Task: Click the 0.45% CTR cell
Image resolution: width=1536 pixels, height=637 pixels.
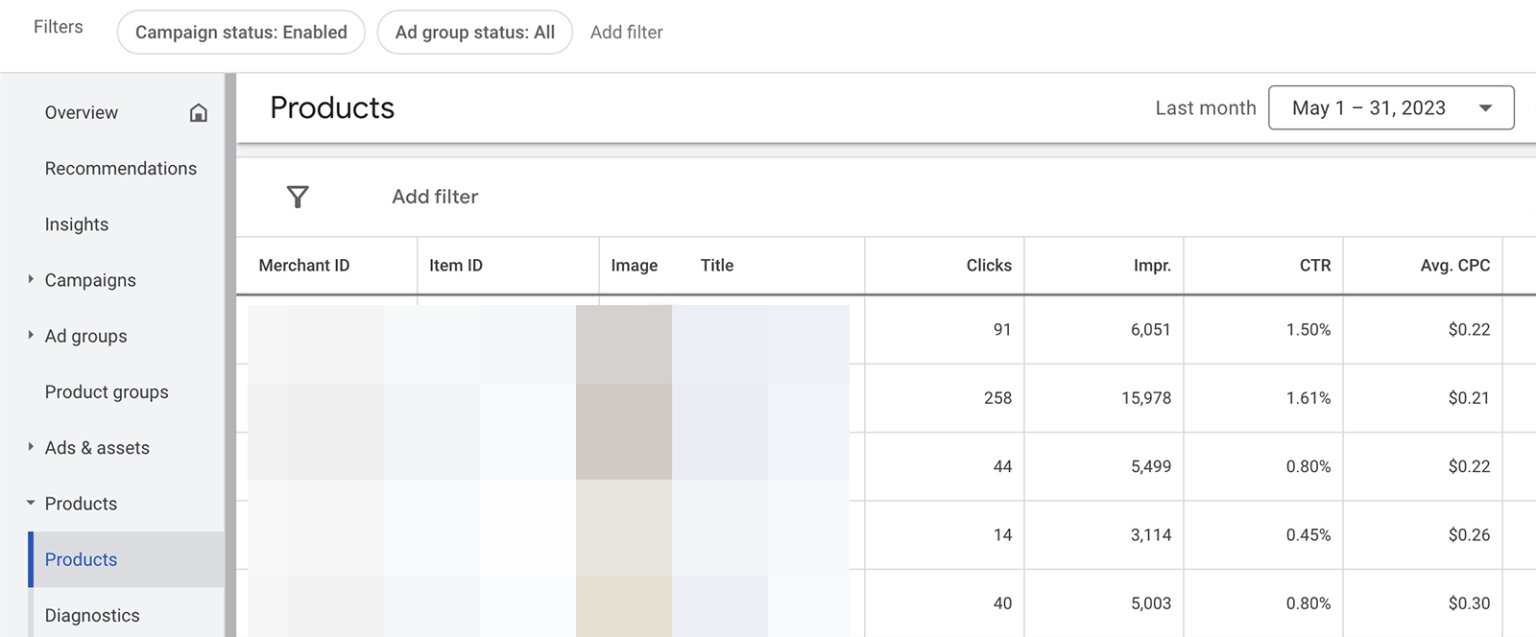Action: pyautogui.click(x=1264, y=535)
